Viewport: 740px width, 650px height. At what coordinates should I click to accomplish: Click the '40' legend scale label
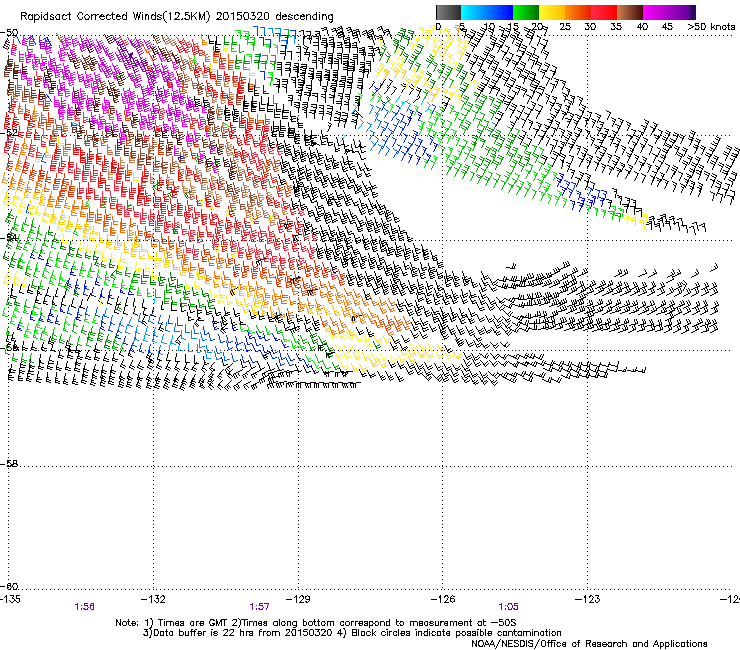tap(642, 27)
